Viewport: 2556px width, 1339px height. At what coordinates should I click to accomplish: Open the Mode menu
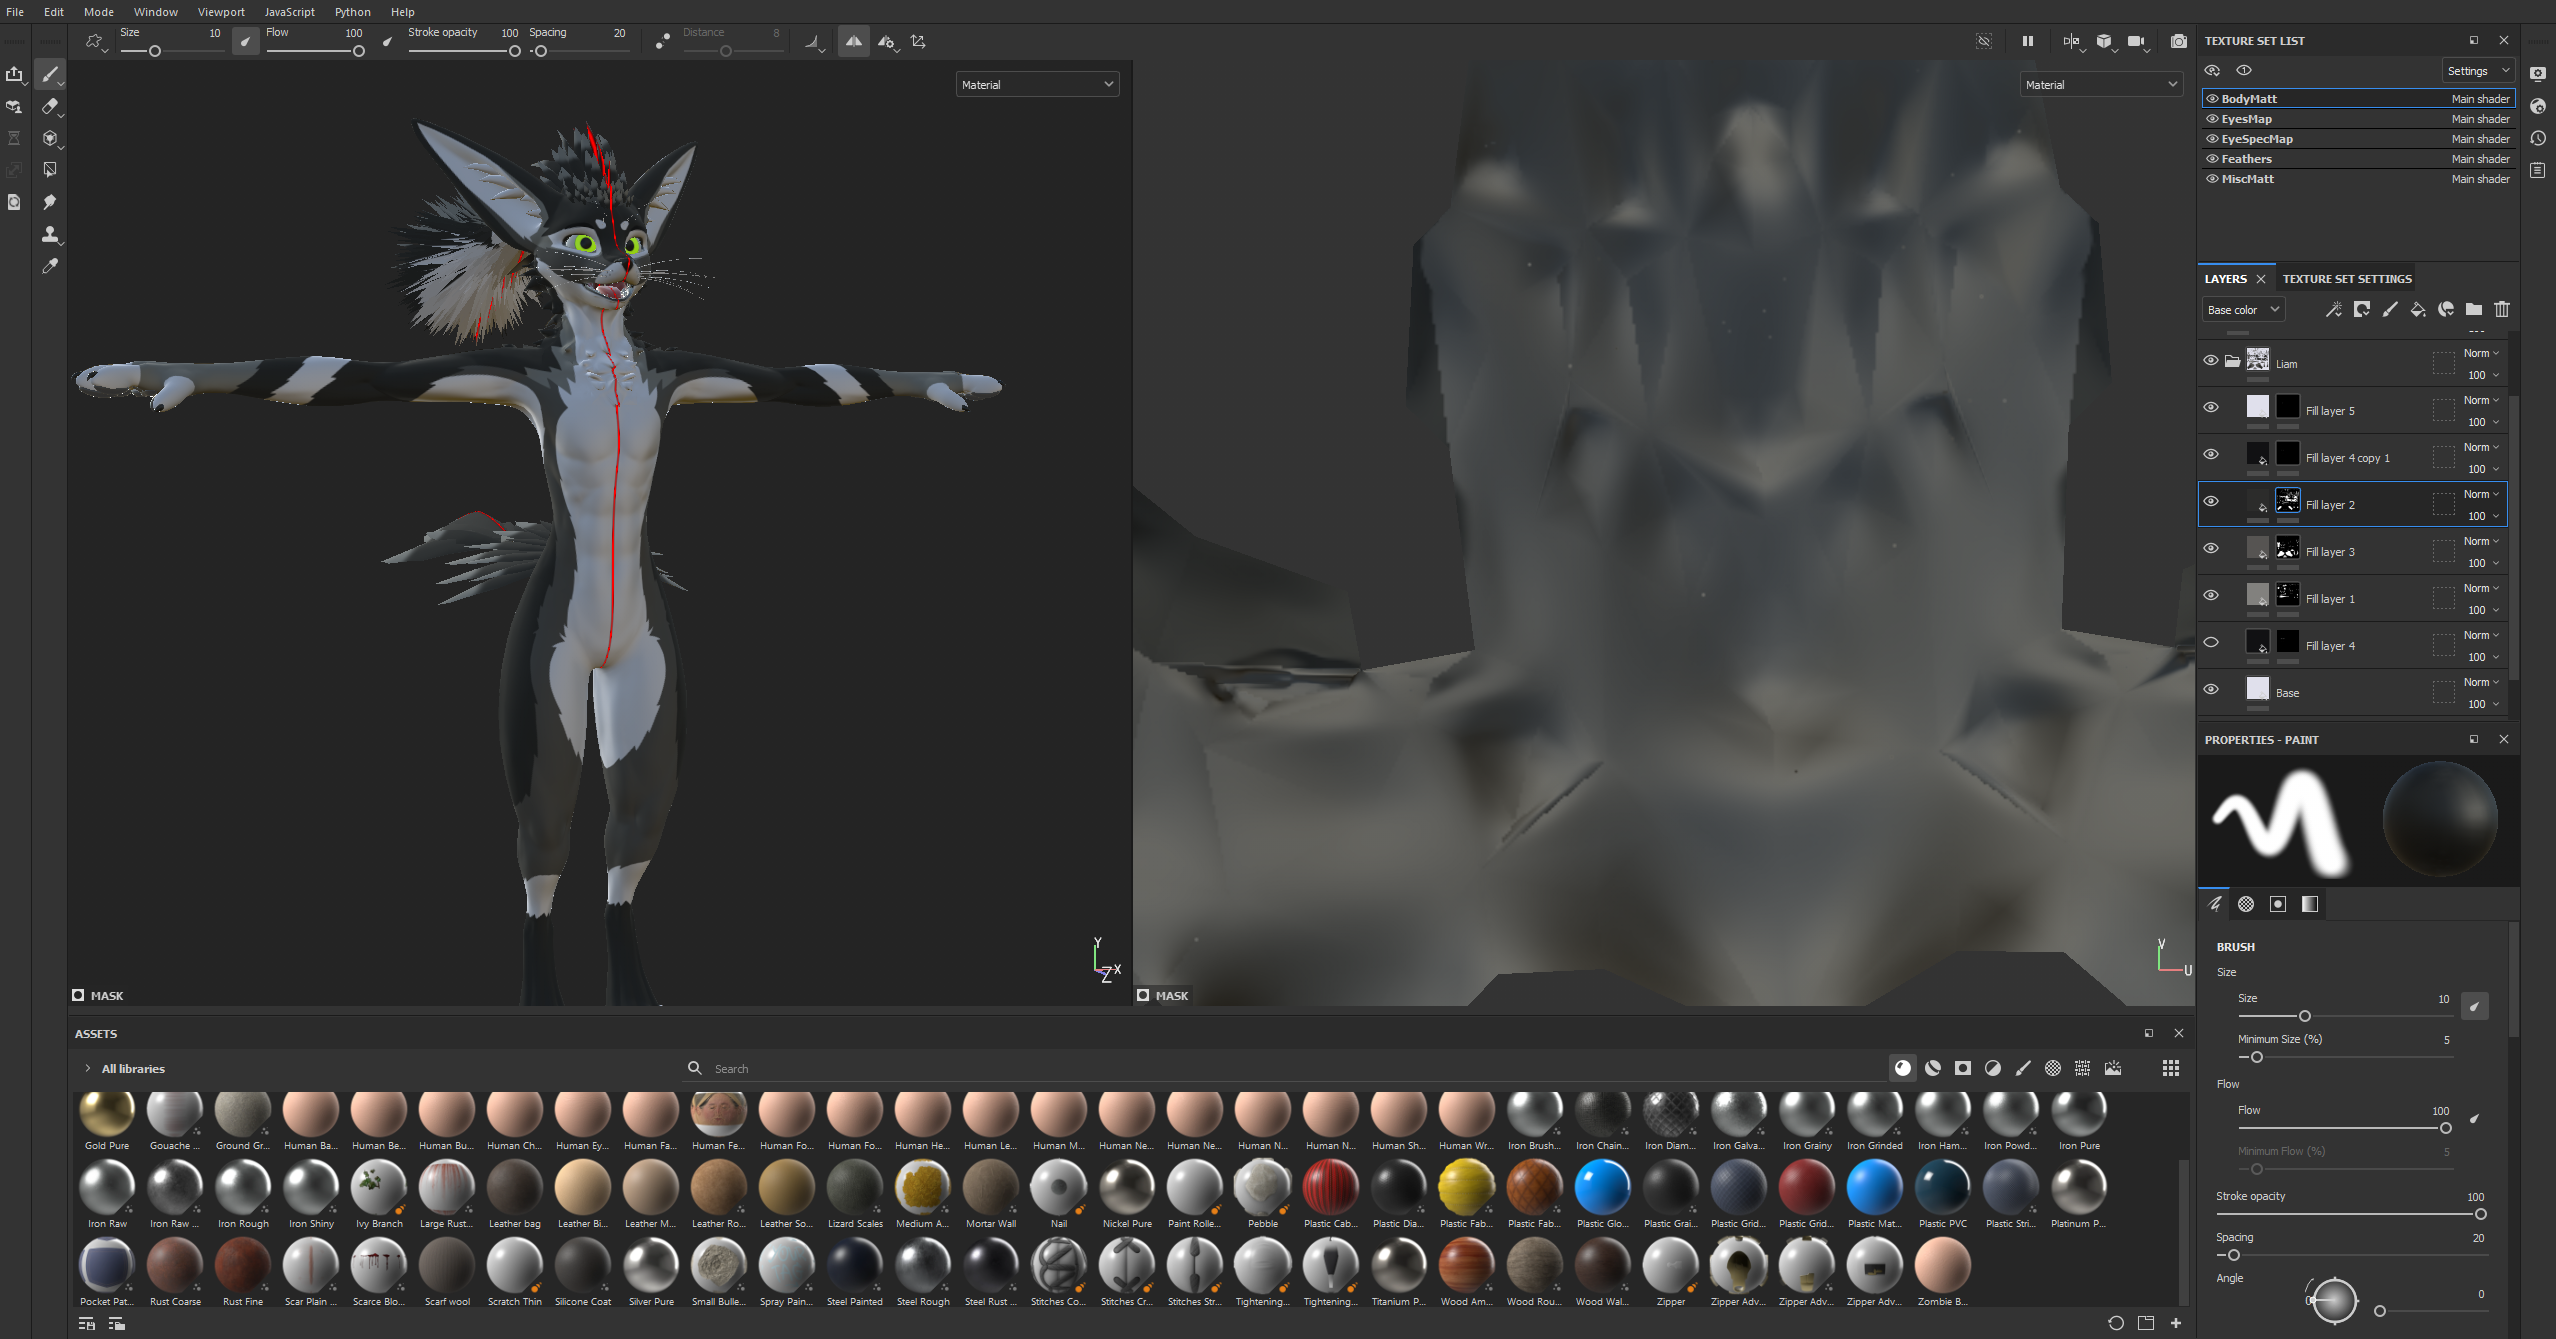click(98, 11)
